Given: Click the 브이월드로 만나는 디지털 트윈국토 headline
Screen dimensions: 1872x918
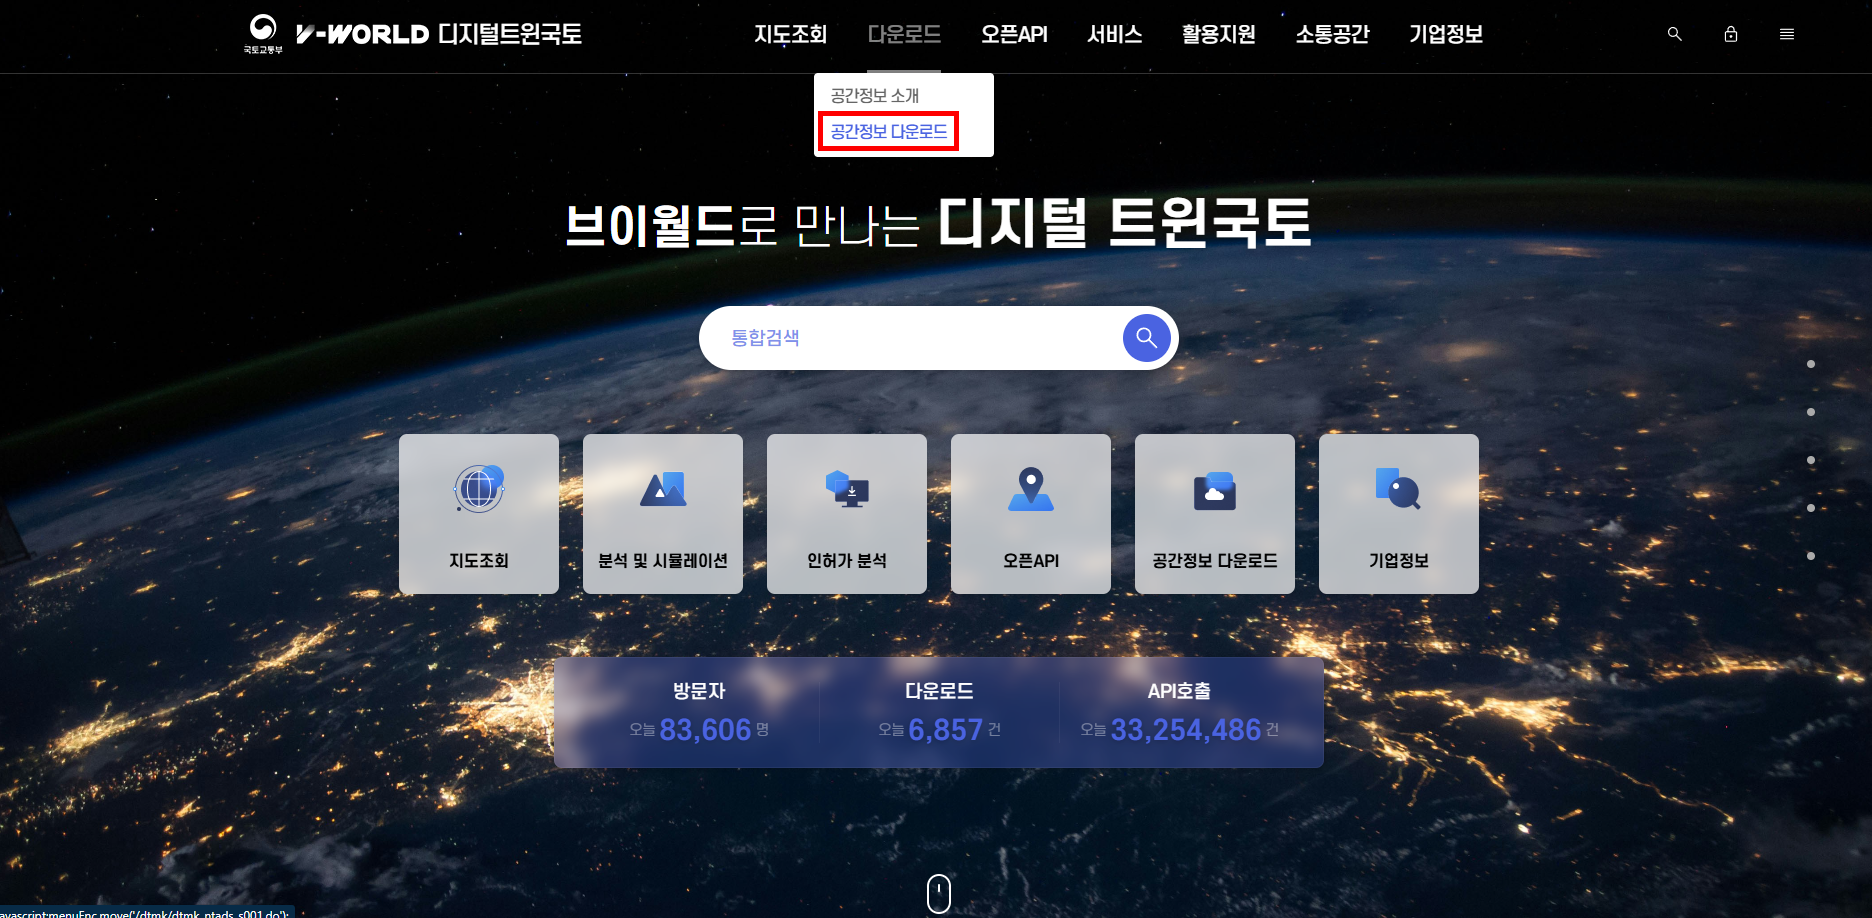Looking at the screenshot, I should click(938, 223).
